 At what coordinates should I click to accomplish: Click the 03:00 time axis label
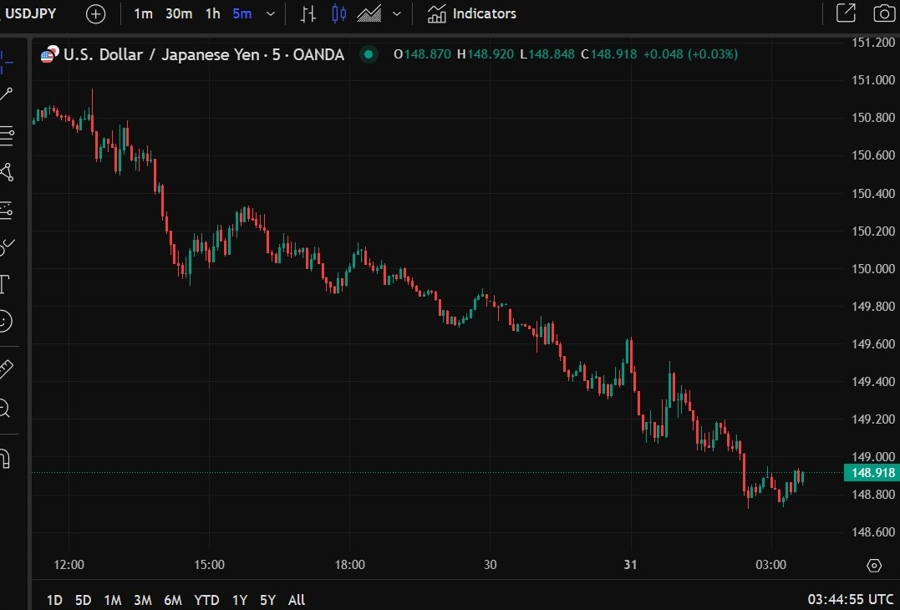tap(771, 565)
